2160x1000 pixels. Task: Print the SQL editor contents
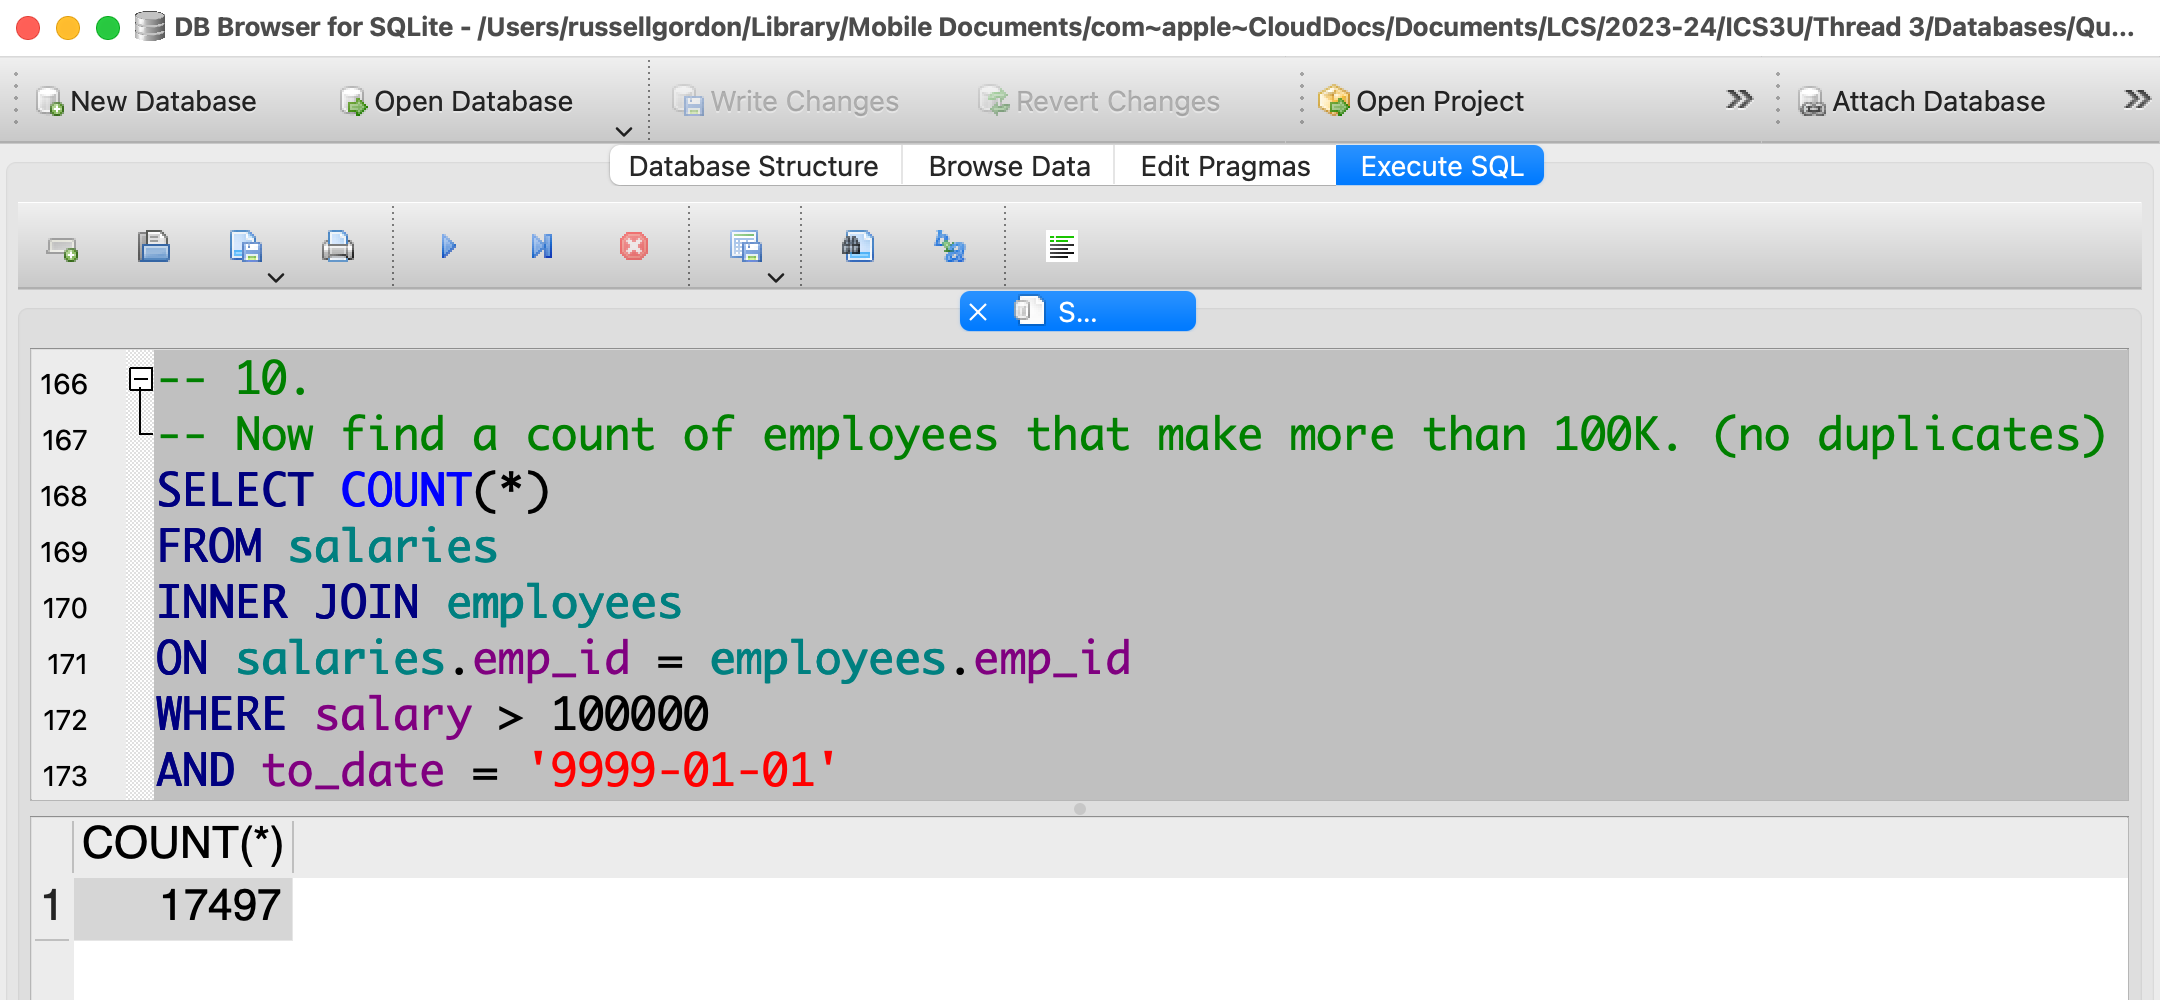(x=338, y=247)
